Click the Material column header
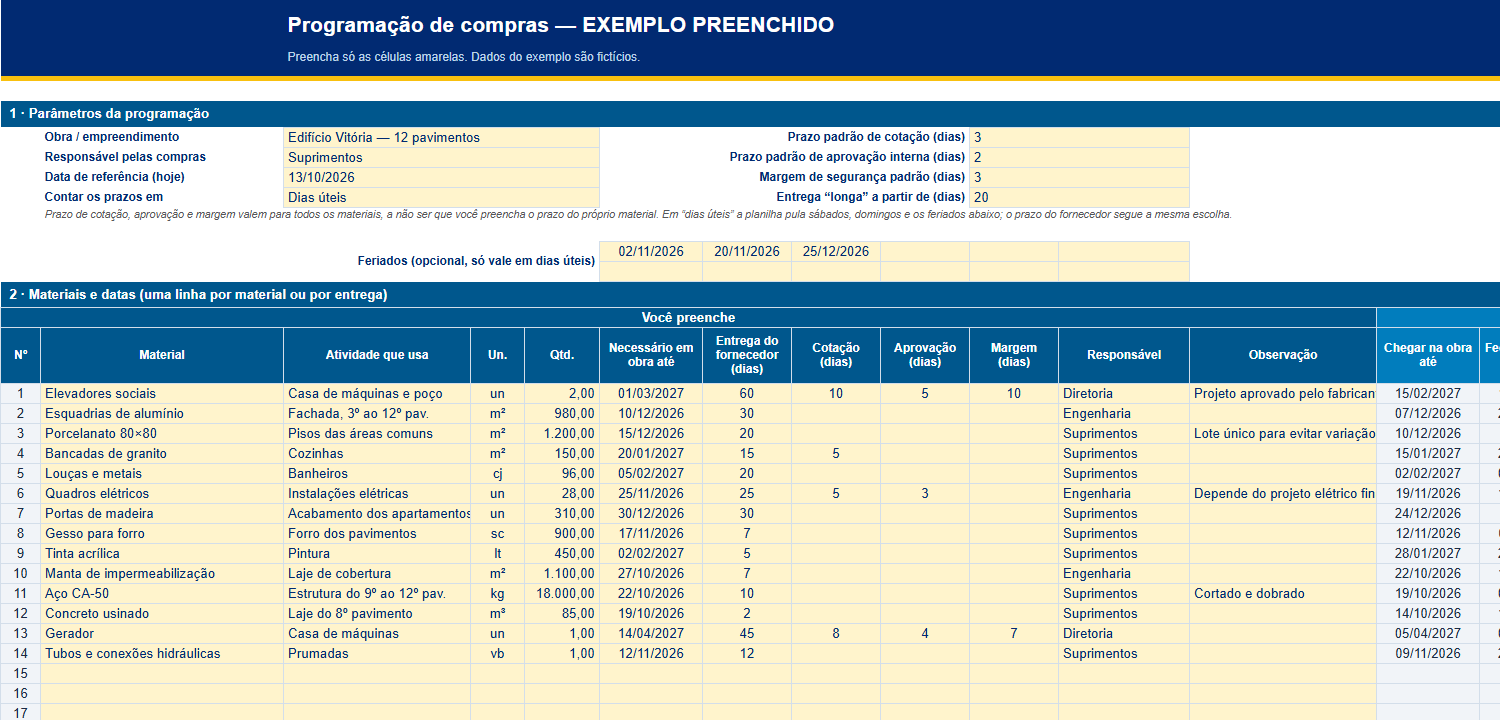Viewport: 1500px width, 720px height. pyautogui.click(x=162, y=355)
